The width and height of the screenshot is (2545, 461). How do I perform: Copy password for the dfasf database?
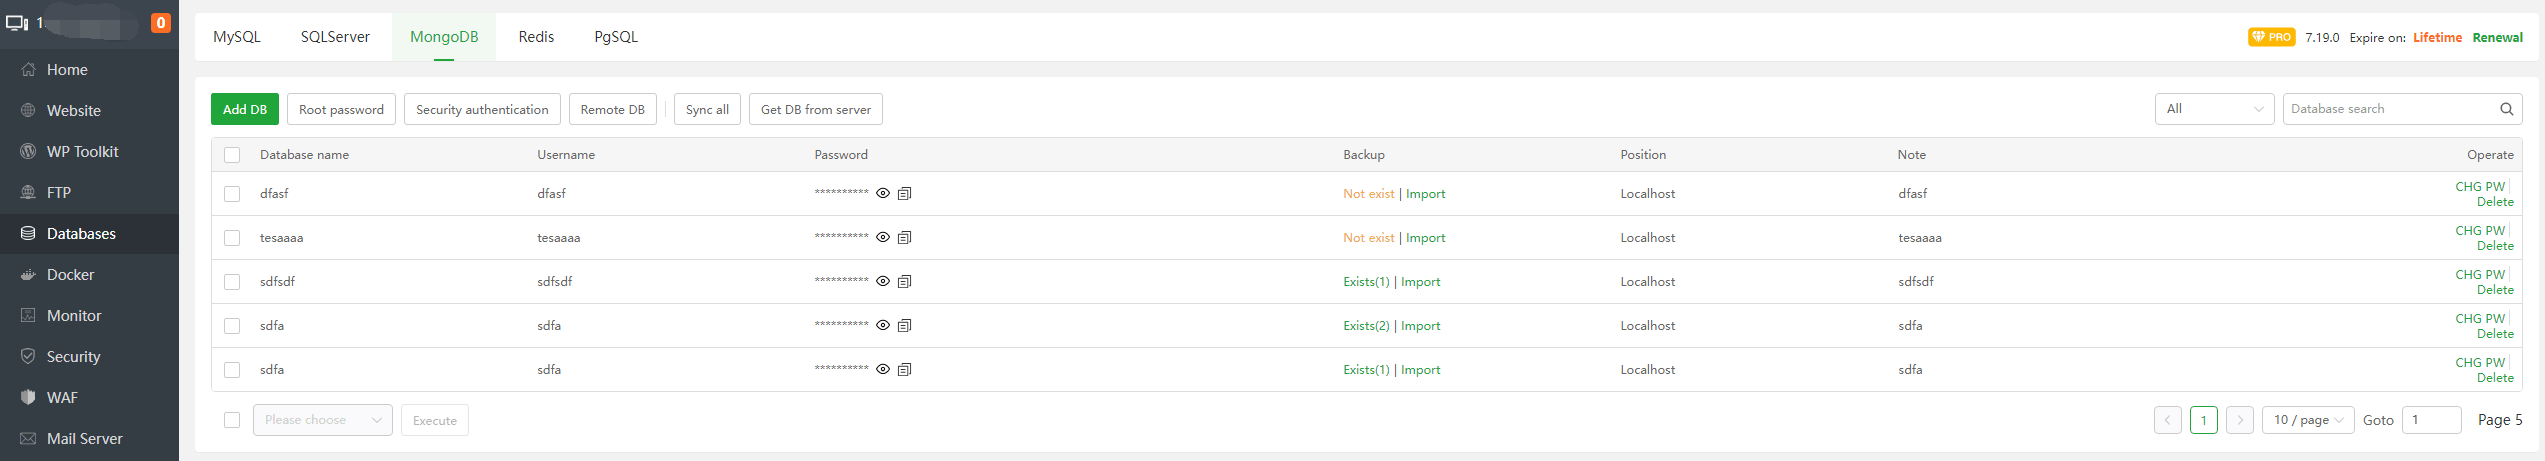tap(904, 194)
